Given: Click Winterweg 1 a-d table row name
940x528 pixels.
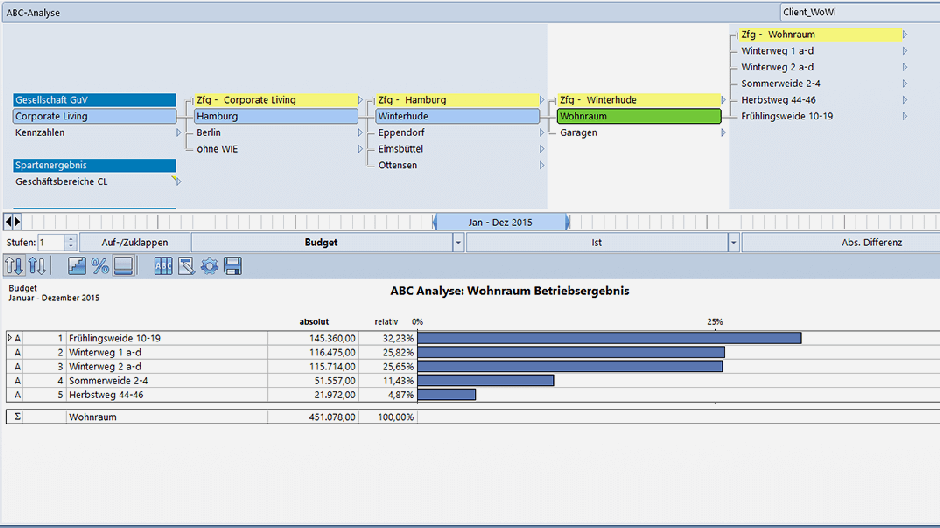Looking at the screenshot, I should click(106, 352).
